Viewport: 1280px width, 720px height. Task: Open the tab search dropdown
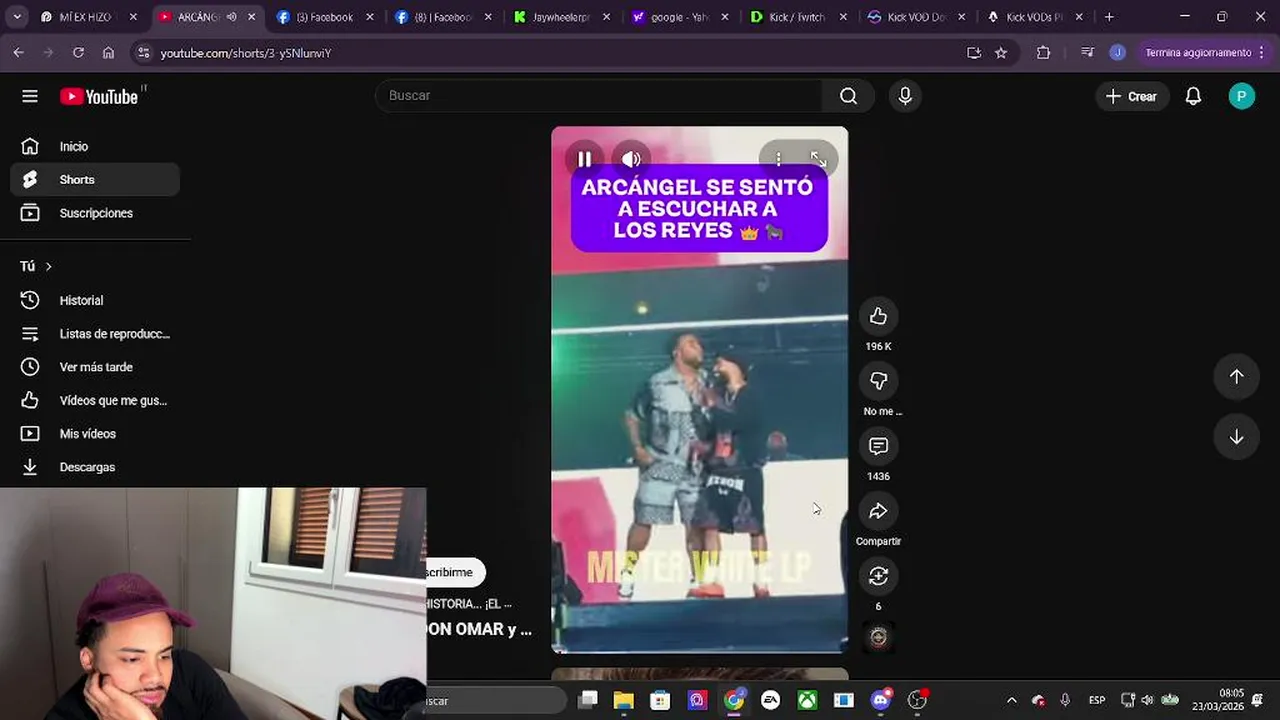(x=17, y=17)
